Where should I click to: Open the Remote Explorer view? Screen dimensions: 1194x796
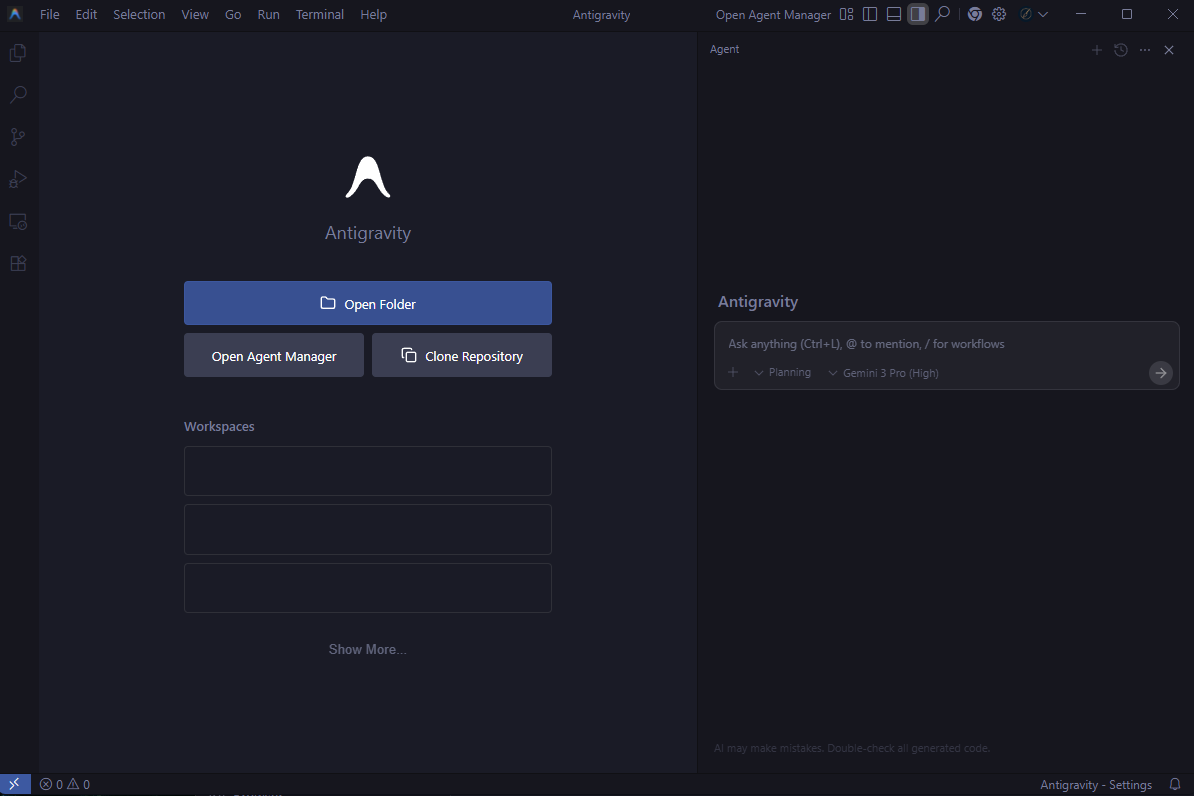tap(18, 222)
